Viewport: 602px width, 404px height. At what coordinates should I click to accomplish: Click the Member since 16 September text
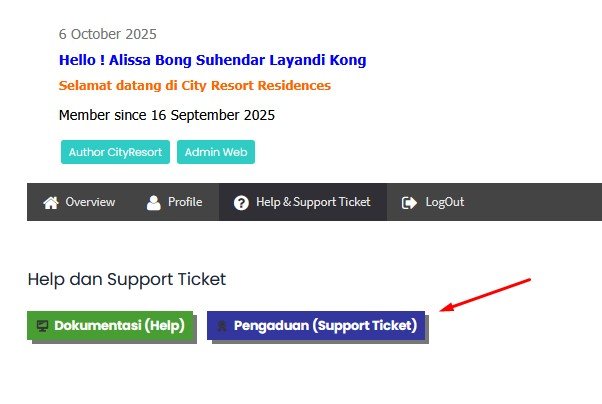point(166,115)
